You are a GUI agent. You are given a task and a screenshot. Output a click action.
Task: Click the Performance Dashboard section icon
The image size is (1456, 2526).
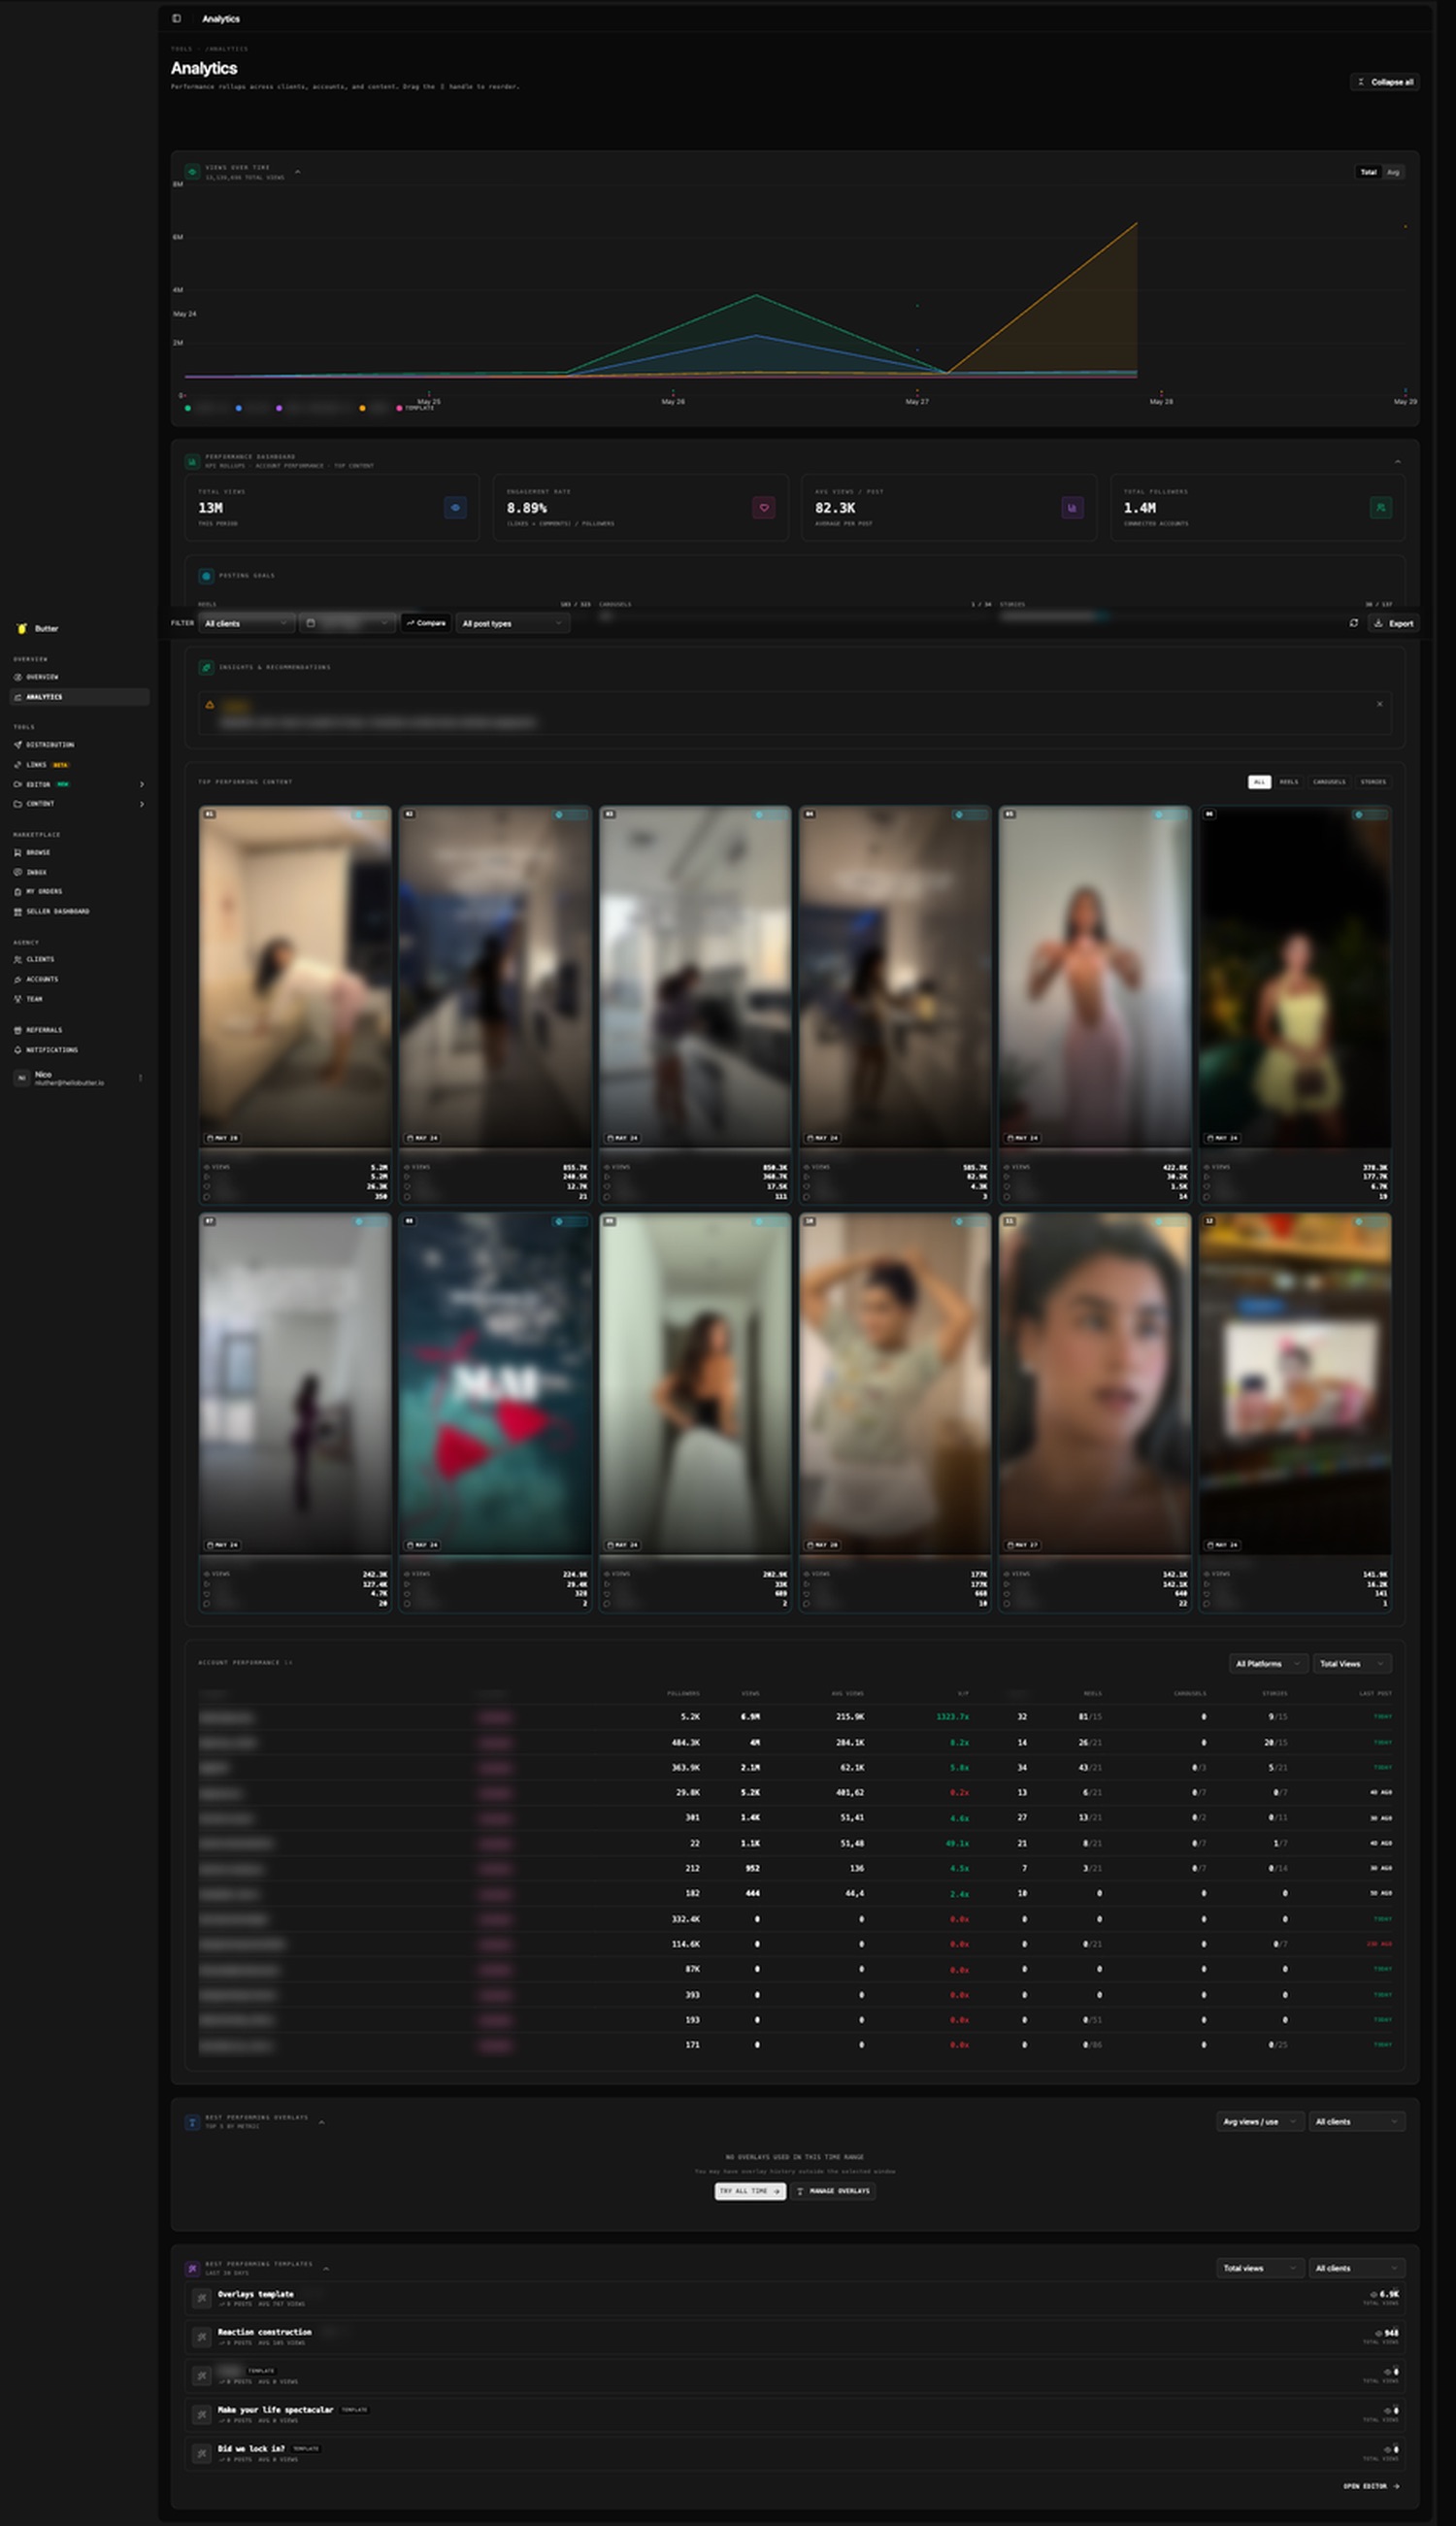pos(192,461)
